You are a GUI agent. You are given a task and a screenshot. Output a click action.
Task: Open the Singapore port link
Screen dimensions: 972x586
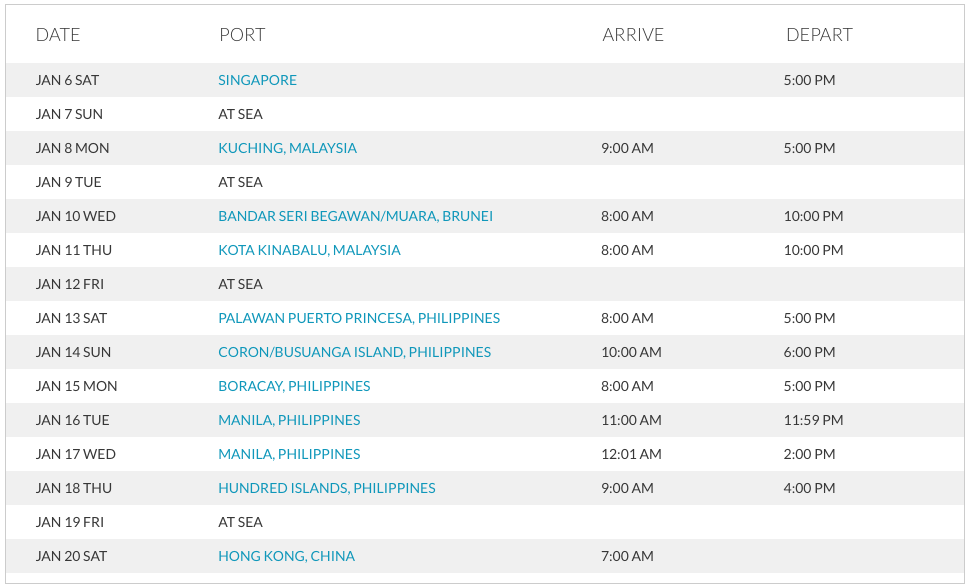pyautogui.click(x=257, y=80)
